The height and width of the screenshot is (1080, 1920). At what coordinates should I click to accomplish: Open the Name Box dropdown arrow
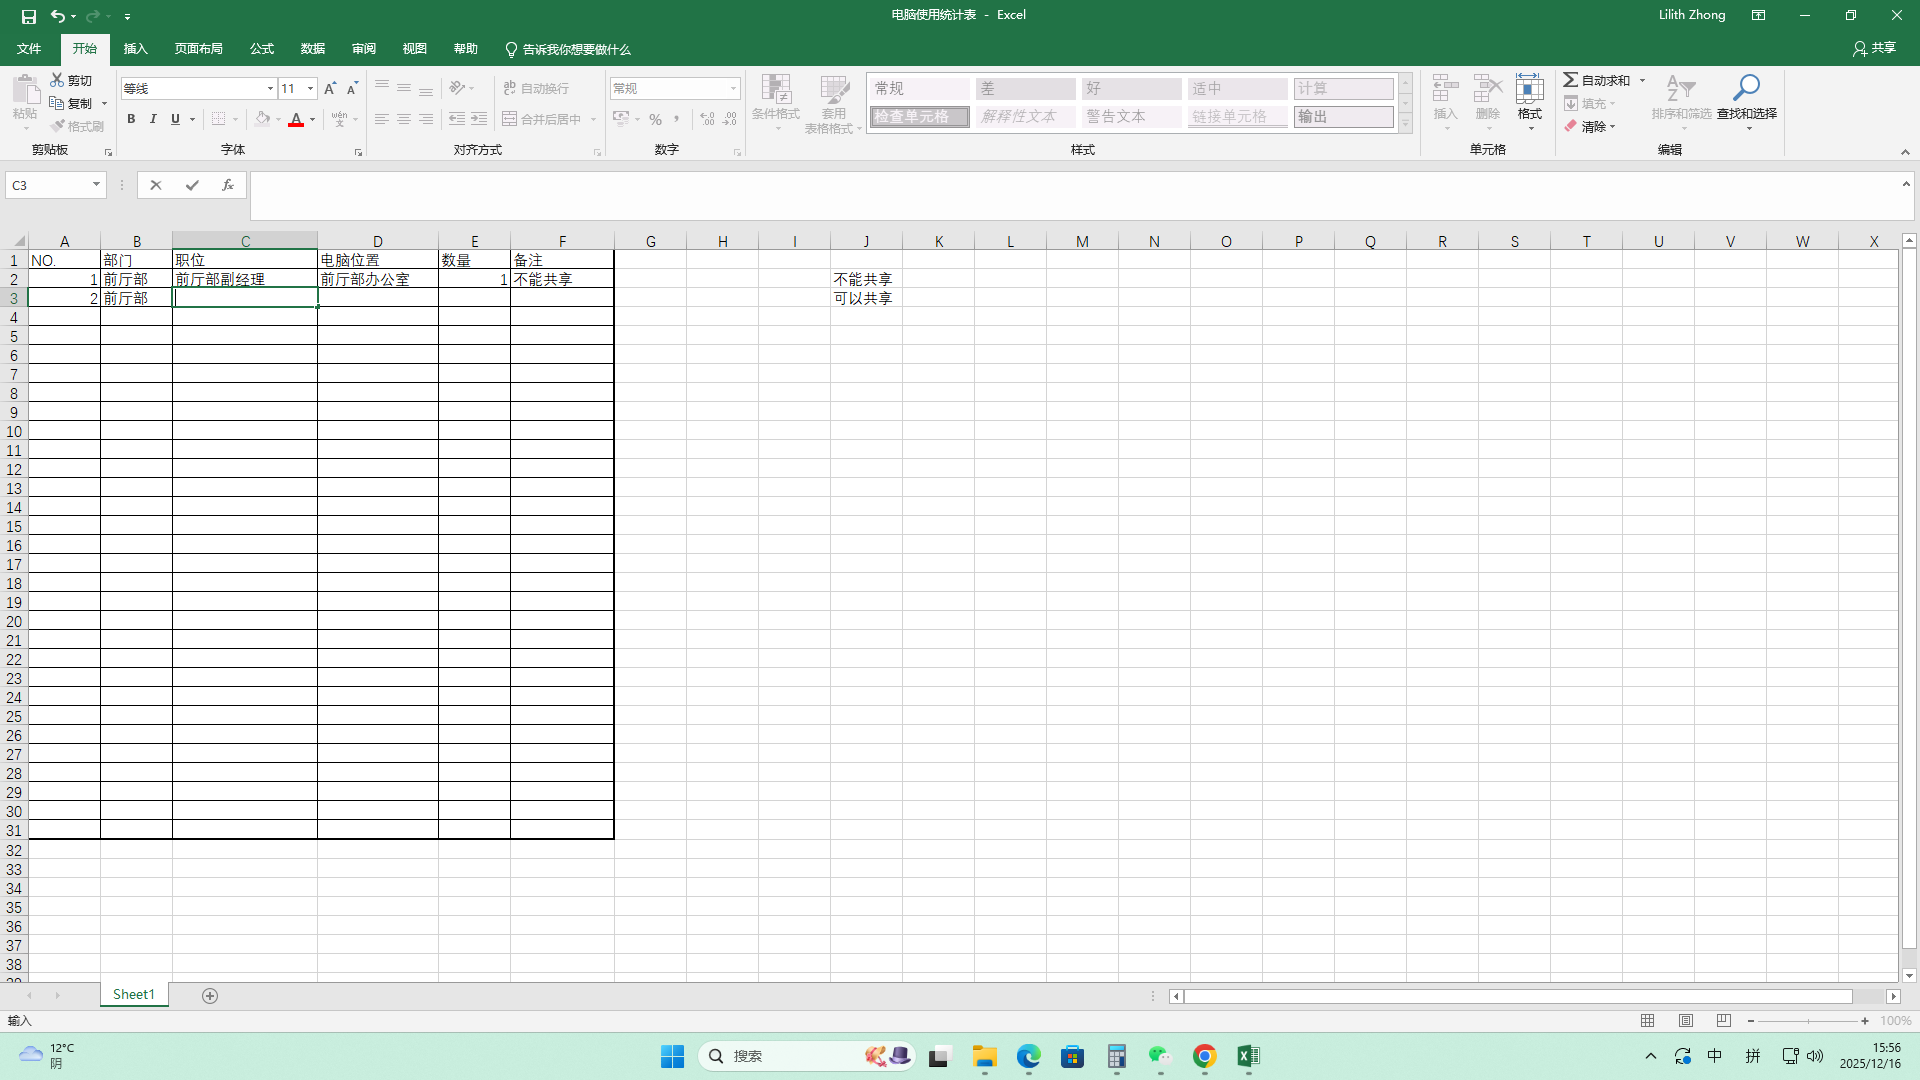tap(96, 185)
